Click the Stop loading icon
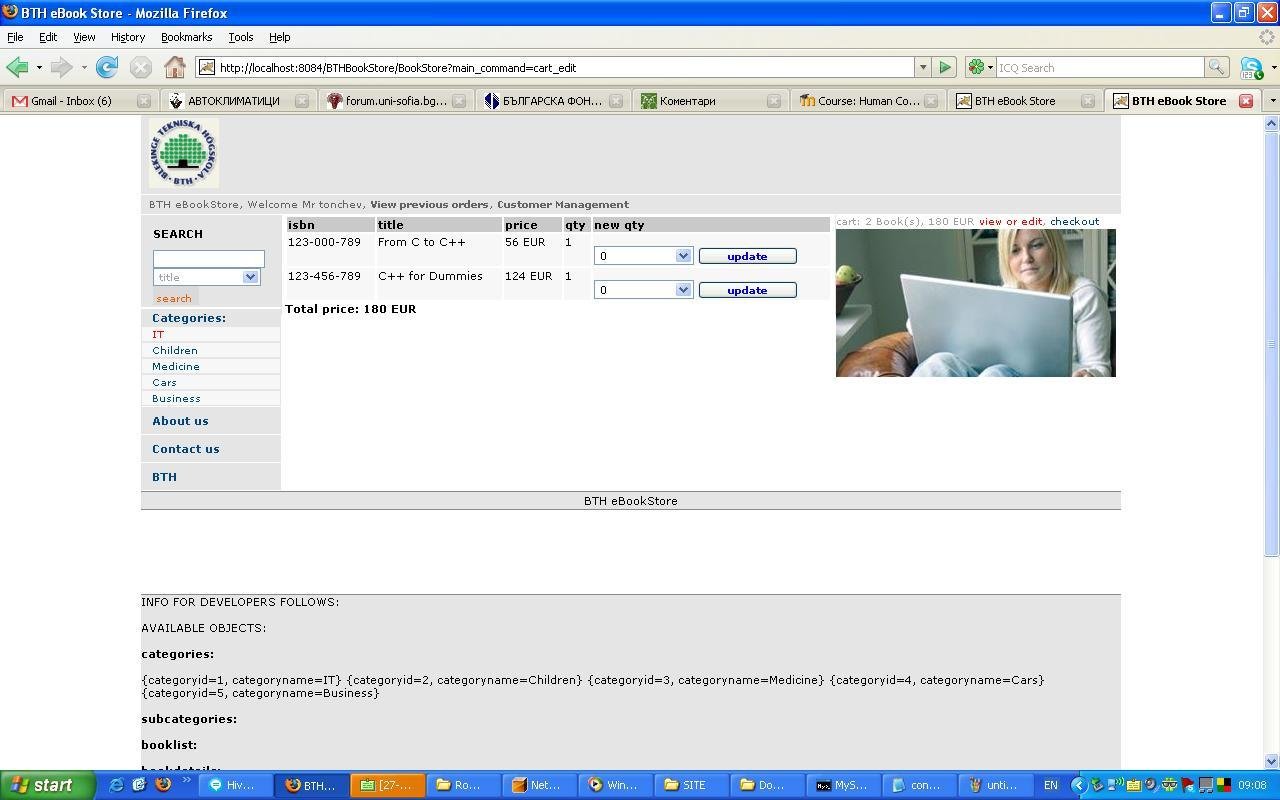 [x=140, y=67]
